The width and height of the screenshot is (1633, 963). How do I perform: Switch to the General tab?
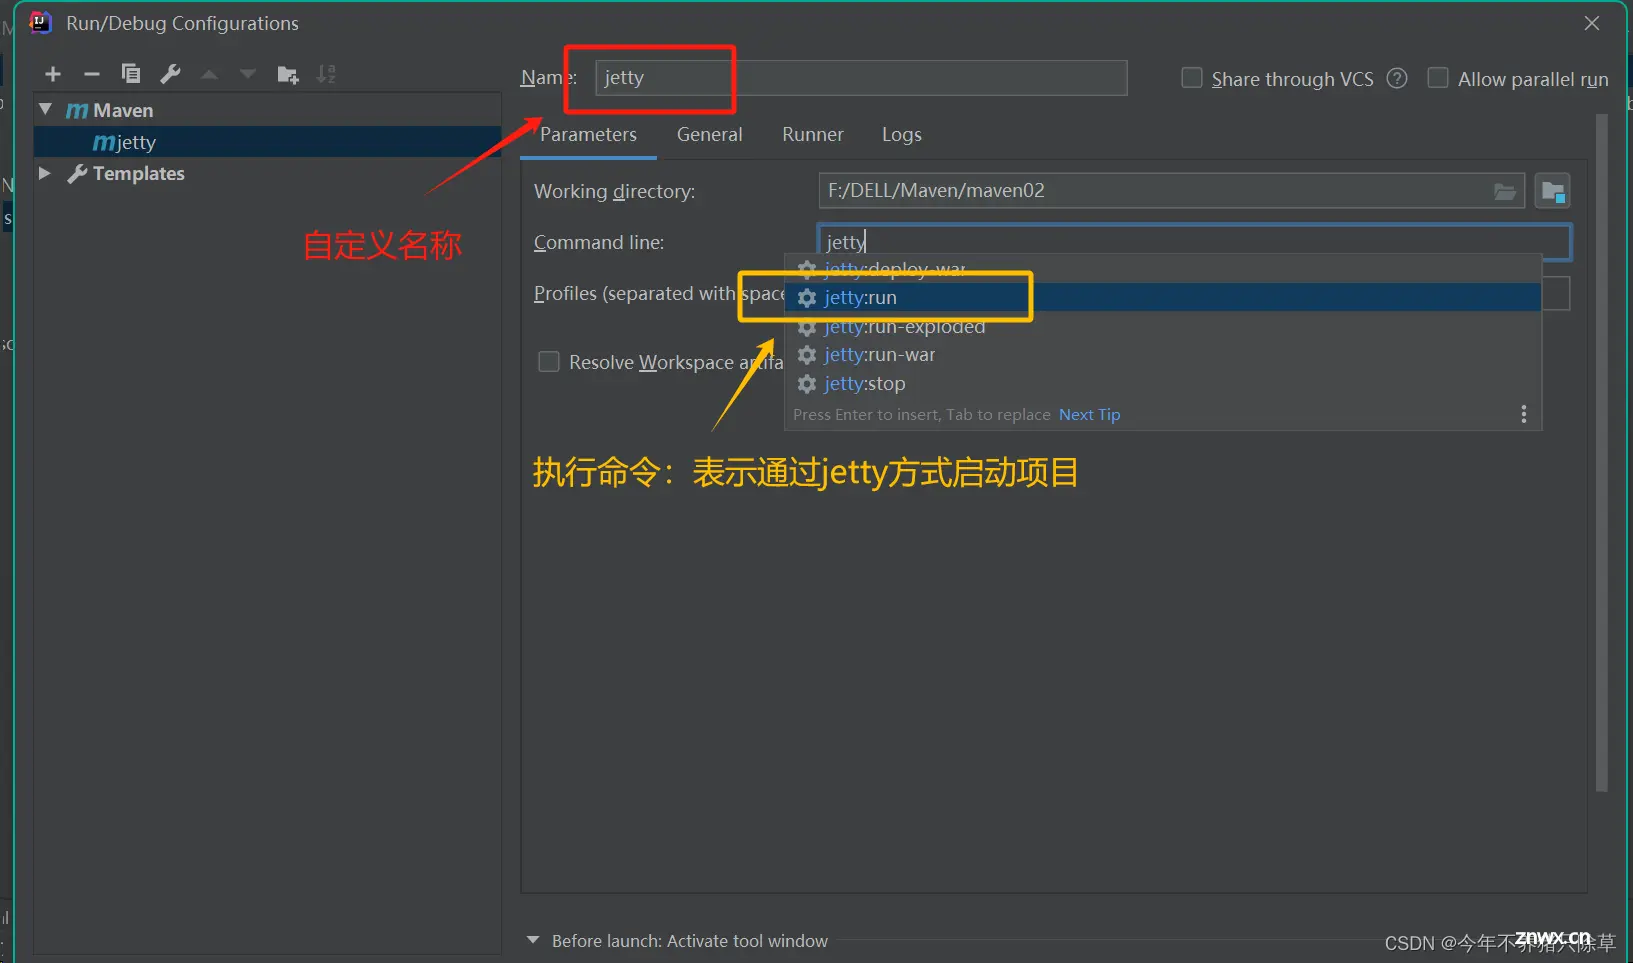tap(709, 135)
